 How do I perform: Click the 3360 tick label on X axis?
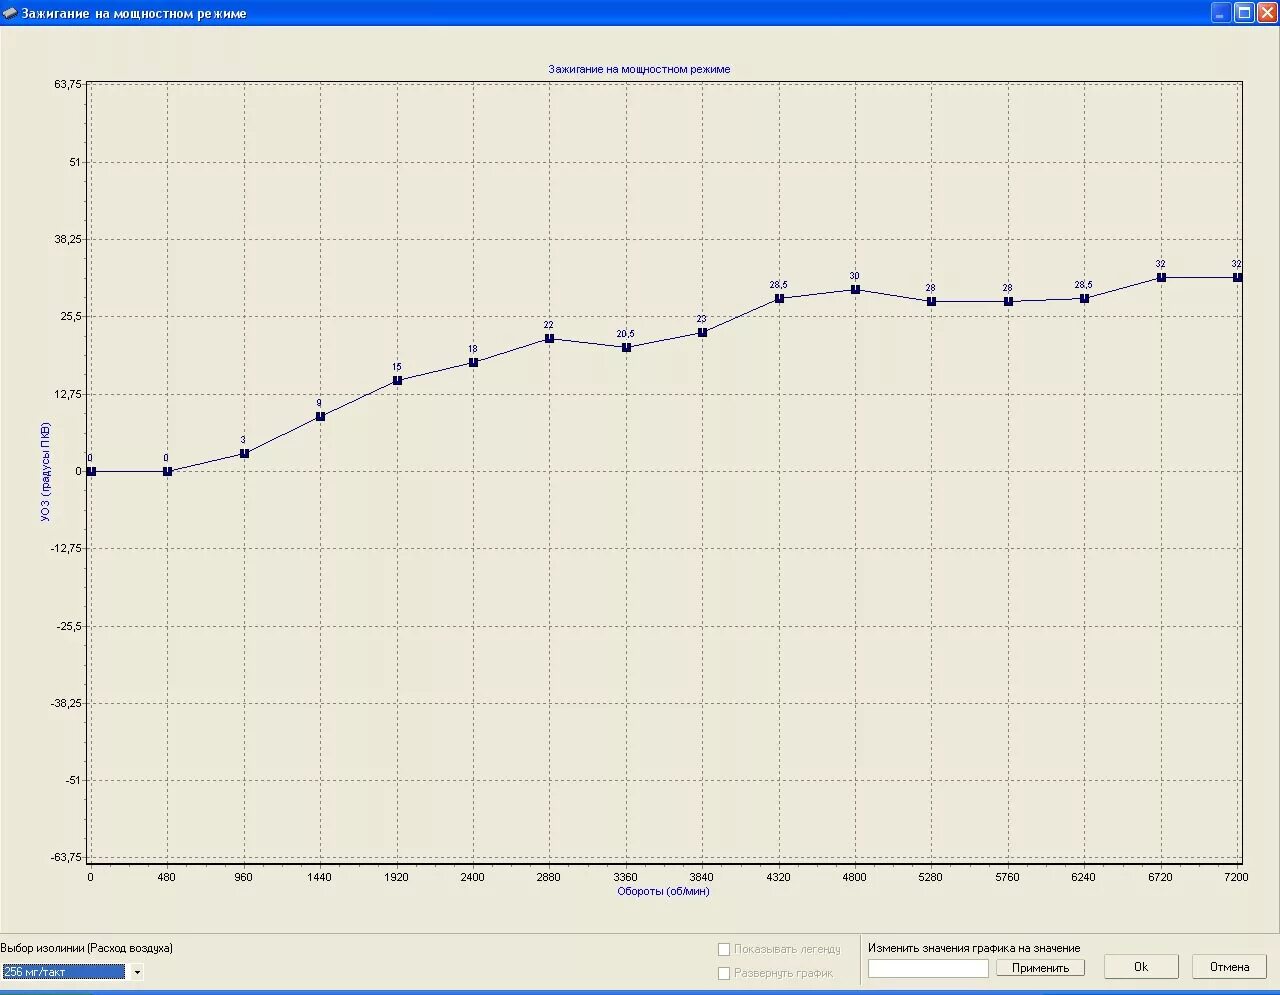point(625,877)
